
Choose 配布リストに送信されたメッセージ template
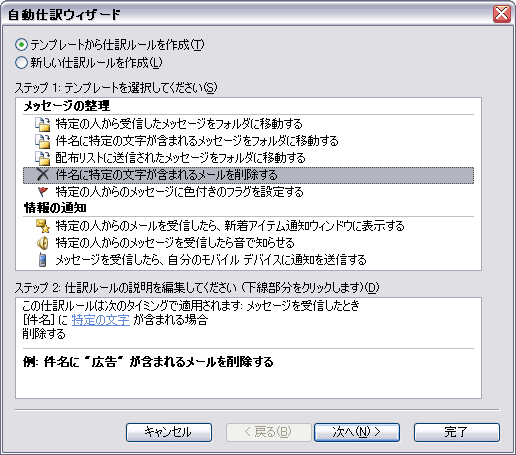pyautogui.click(x=180, y=158)
